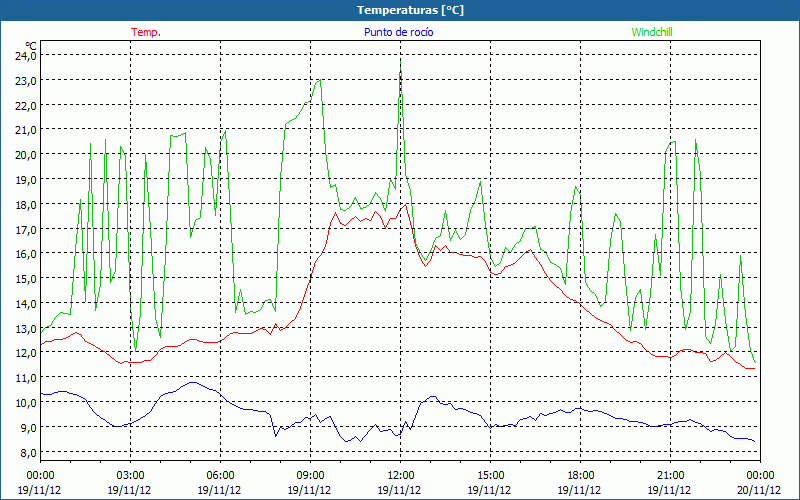
Task: Click the 21:00 time label on the x-axis
Action: 670,476
